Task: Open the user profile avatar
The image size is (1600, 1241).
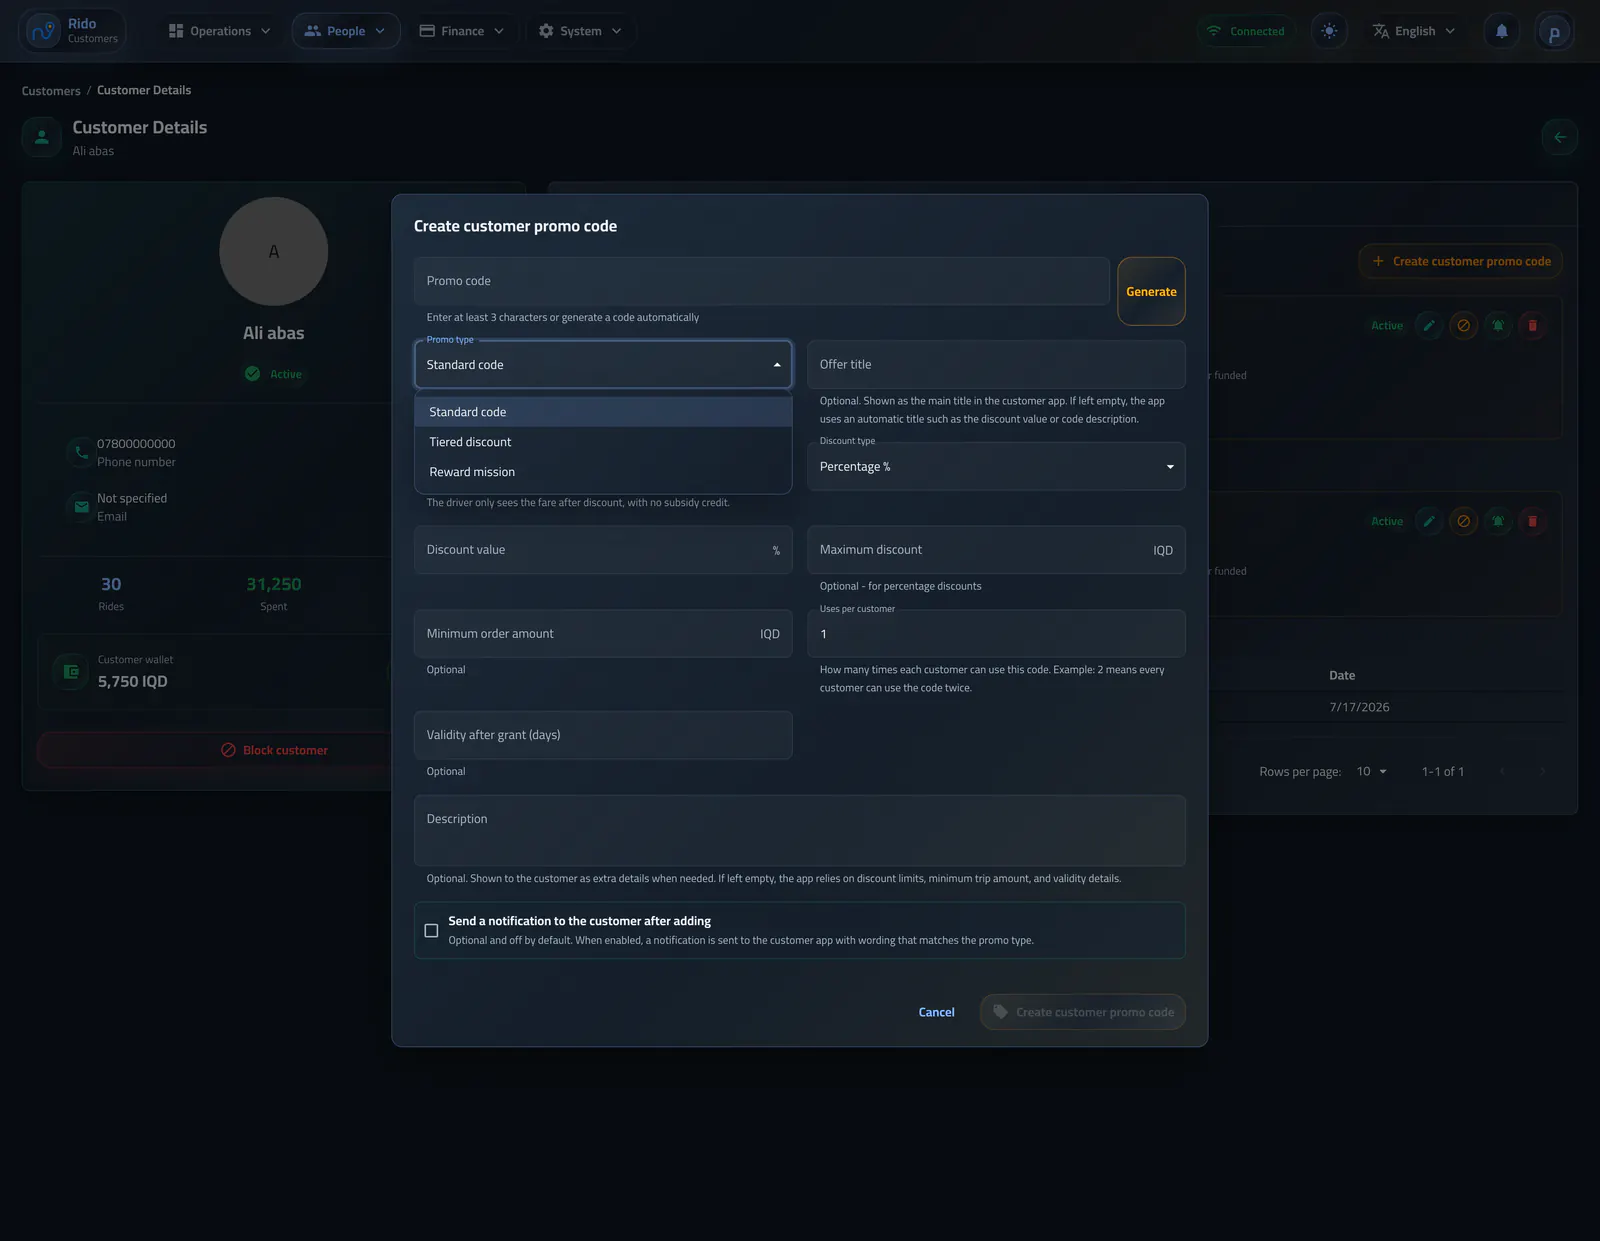Action: (1554, 32)
